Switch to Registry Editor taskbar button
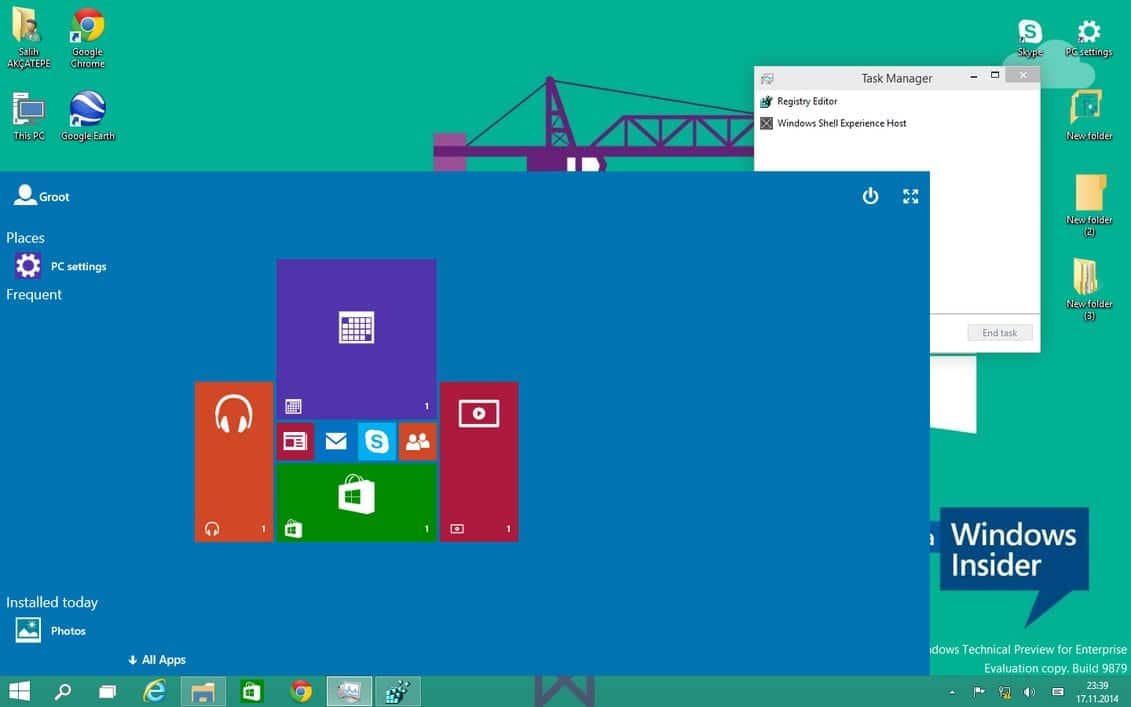Viewport: 1131px width, 707px height. point(397,692)
